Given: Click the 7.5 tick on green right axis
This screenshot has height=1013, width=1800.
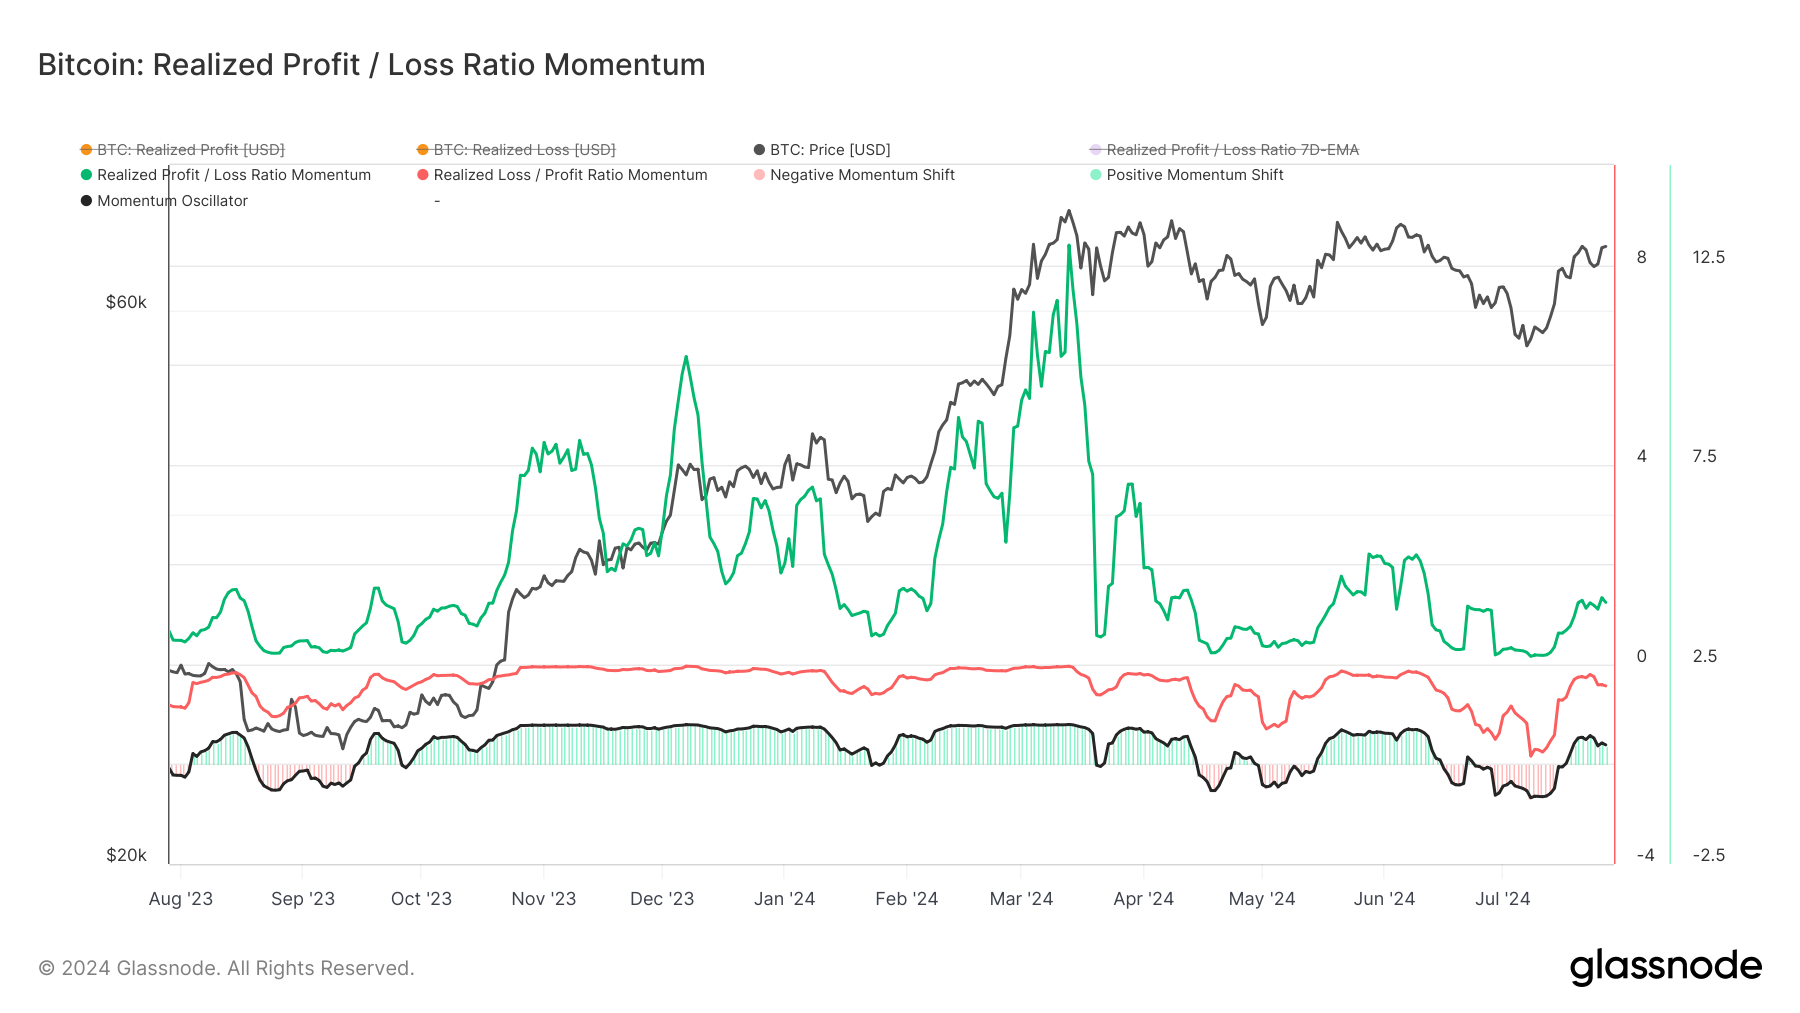Looking at the screenshot, I should [1704, 456].
